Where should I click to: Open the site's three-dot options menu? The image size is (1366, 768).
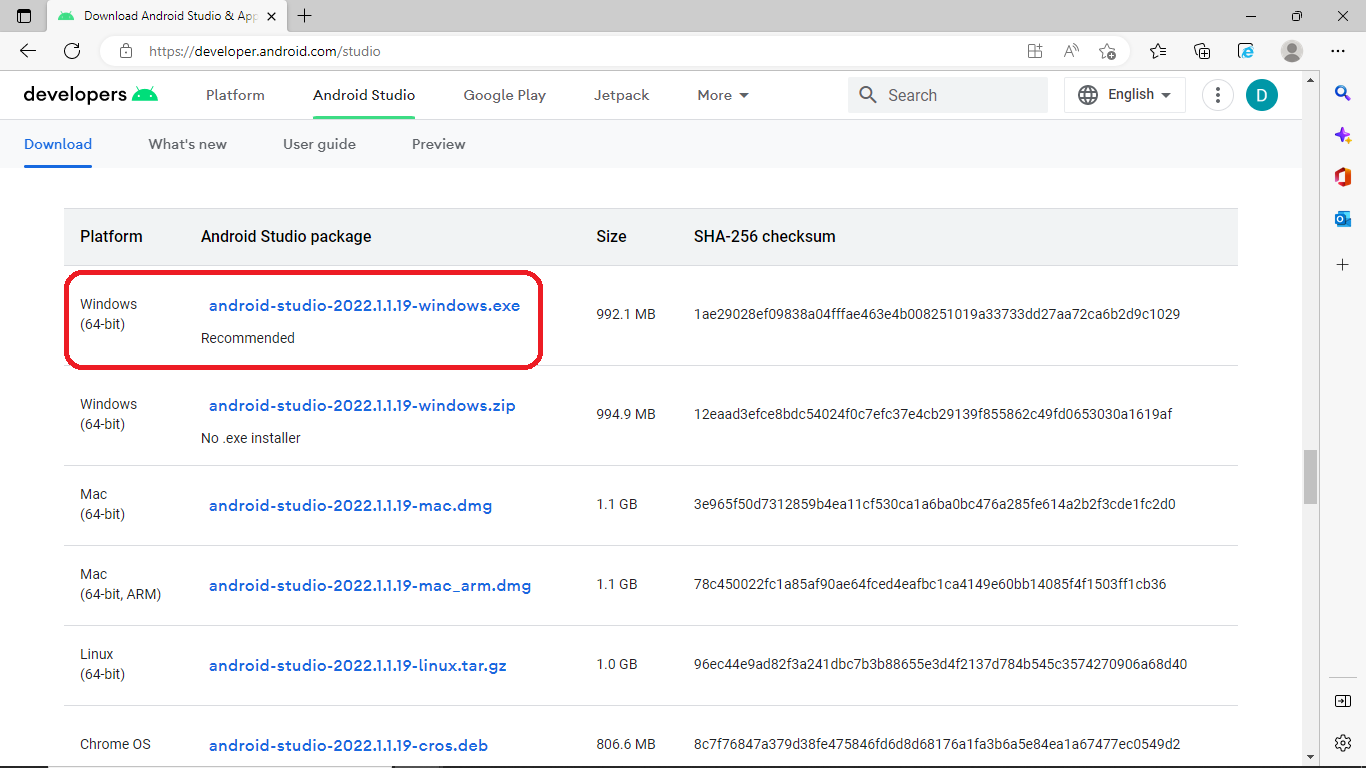[x=1218, y=95]
